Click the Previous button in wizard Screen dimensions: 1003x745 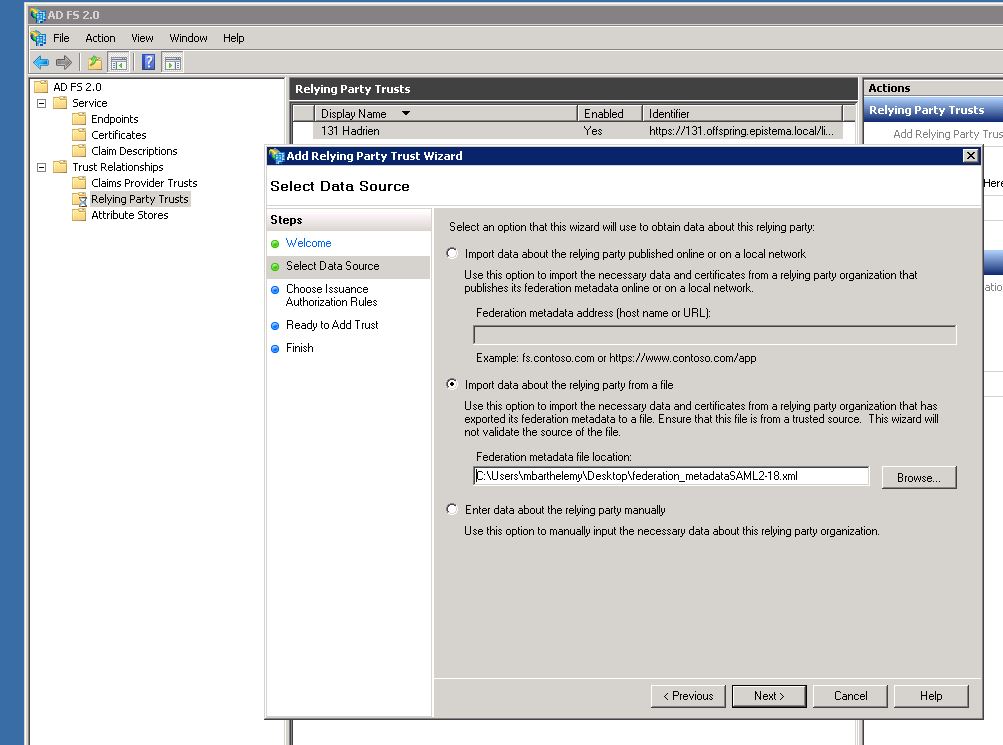(688, 696)
